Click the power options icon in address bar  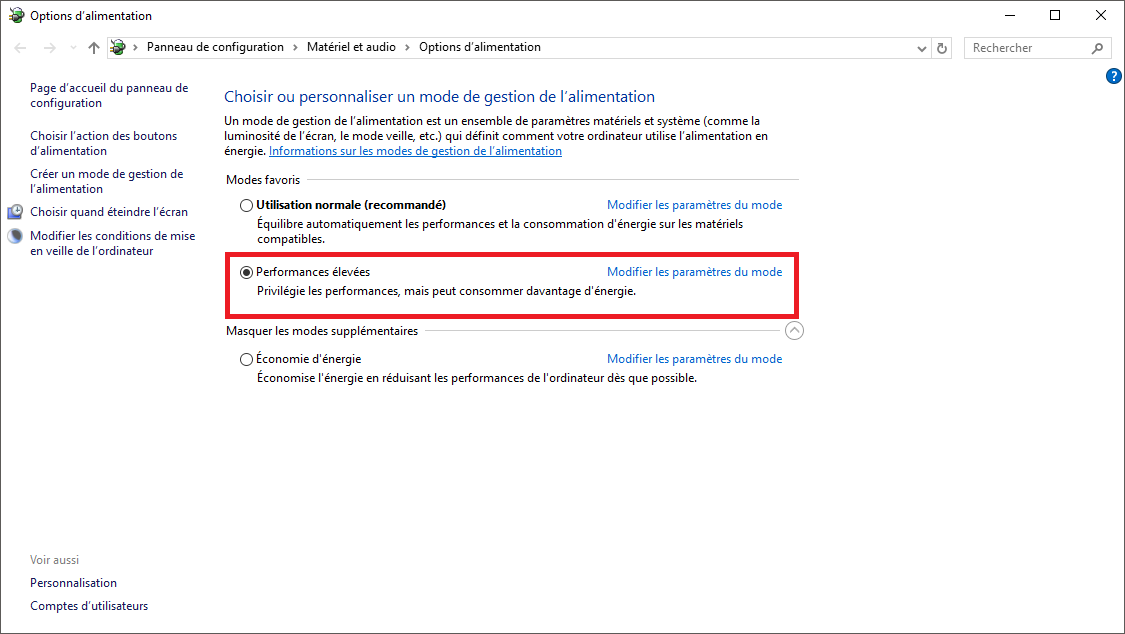click(x=119, y=48)
